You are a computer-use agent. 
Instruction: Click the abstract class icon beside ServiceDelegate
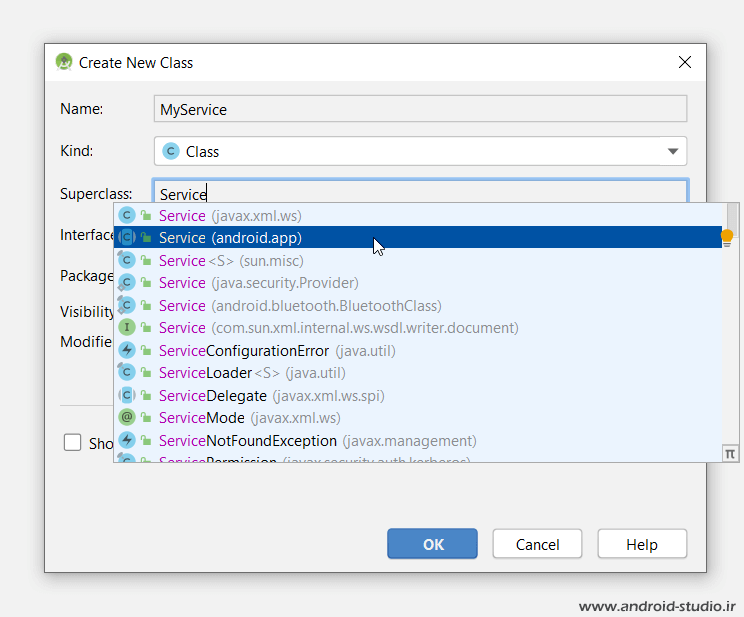[x=127, y=395]
